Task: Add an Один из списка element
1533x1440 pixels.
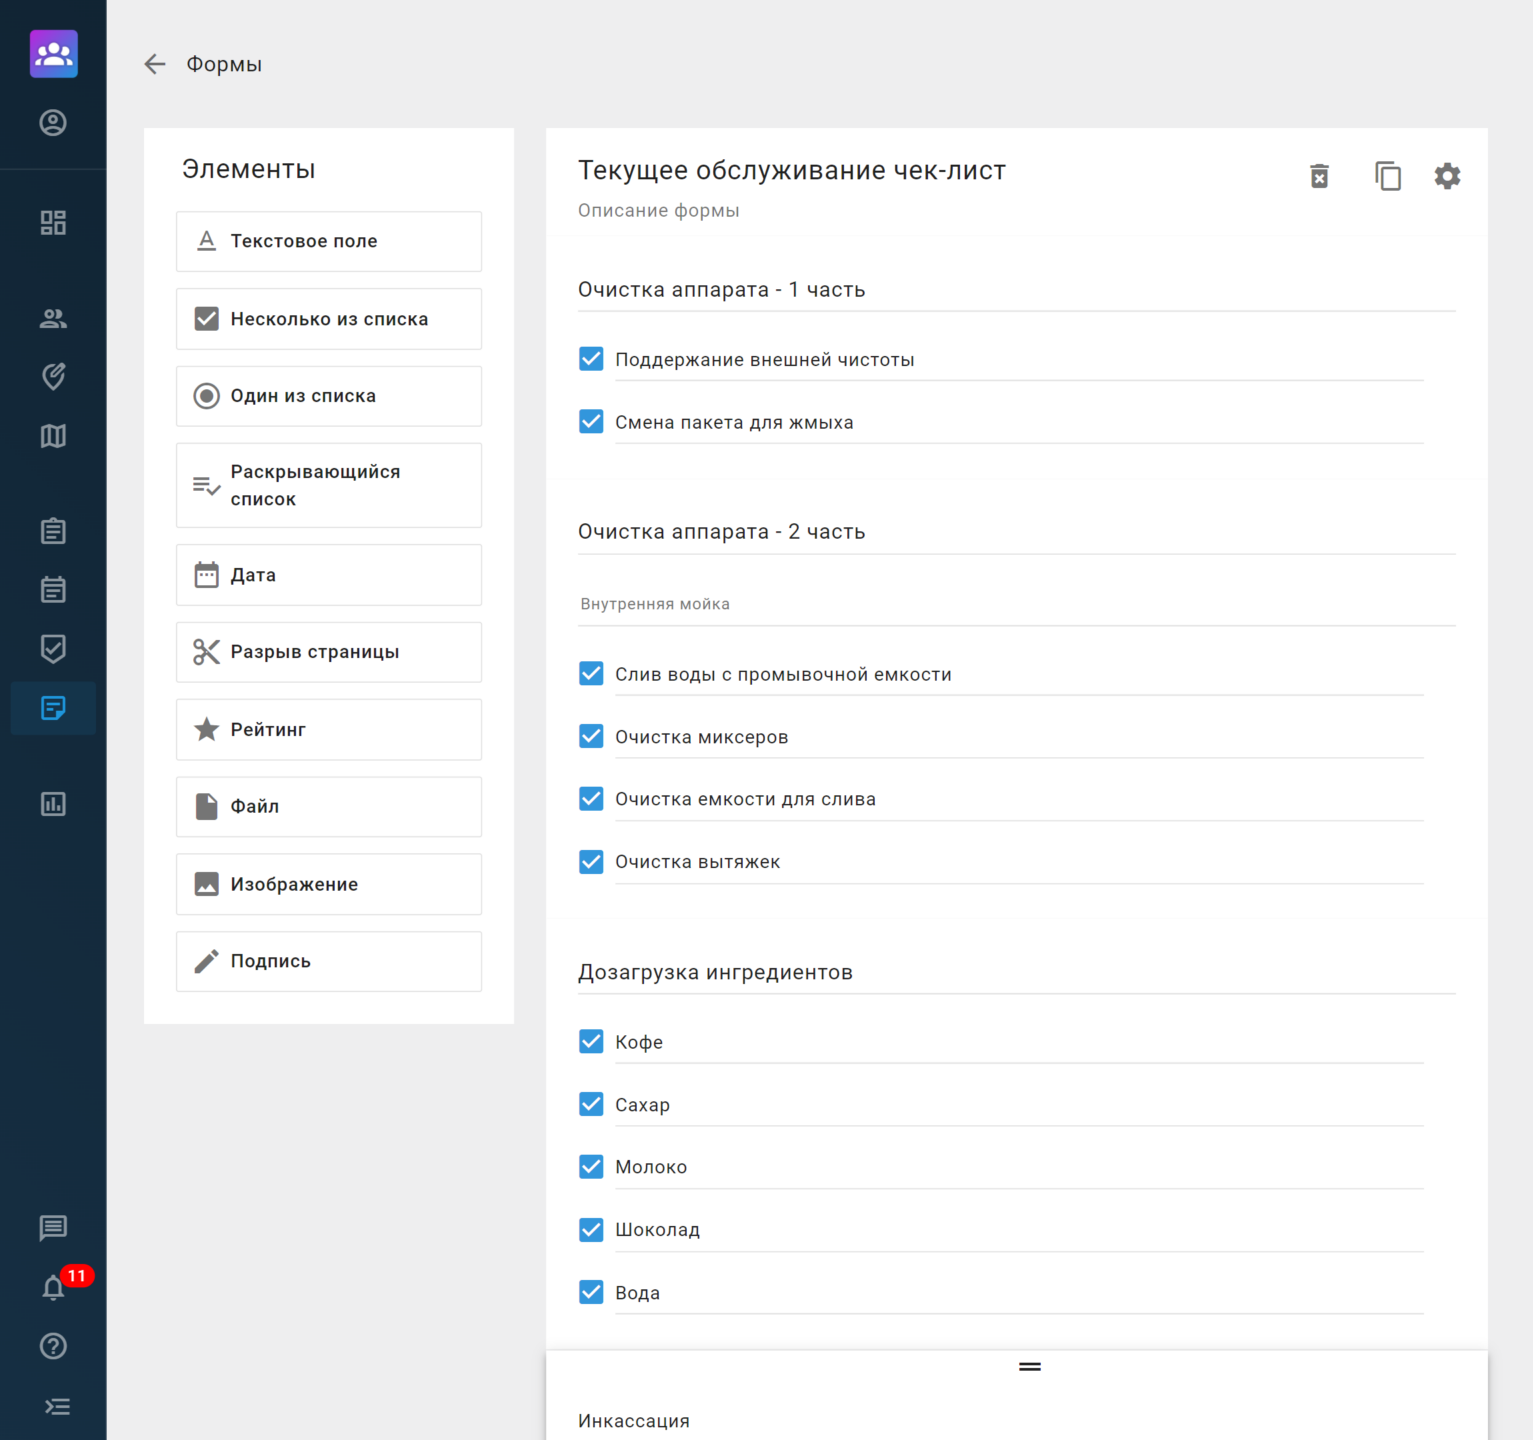Action: tap(329, 396)
